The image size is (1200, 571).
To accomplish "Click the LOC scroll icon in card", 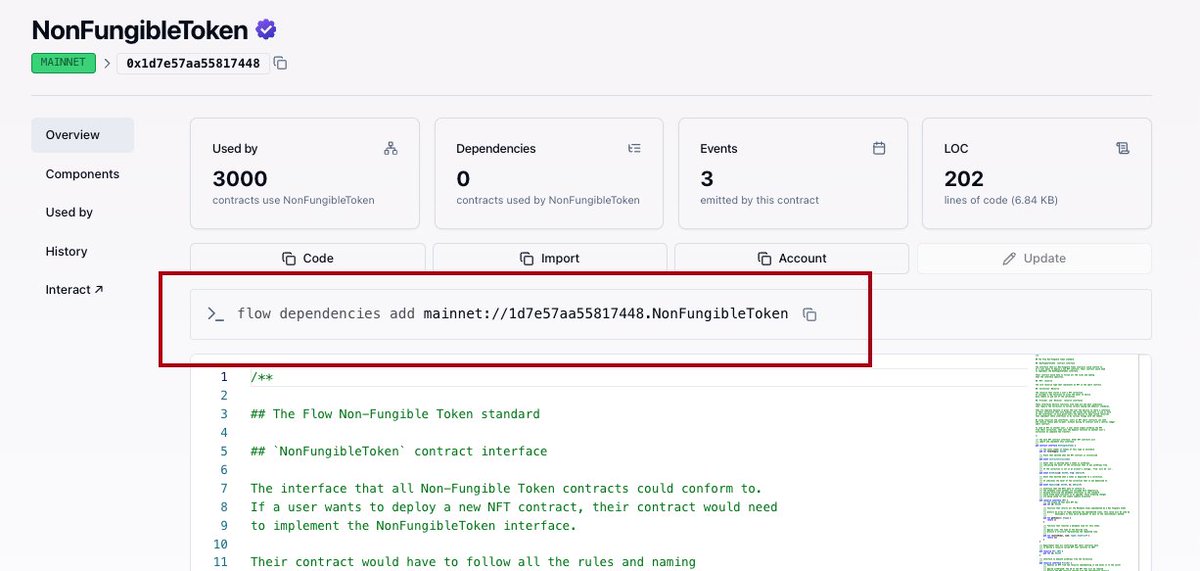I will click(x=1123, y=148).
